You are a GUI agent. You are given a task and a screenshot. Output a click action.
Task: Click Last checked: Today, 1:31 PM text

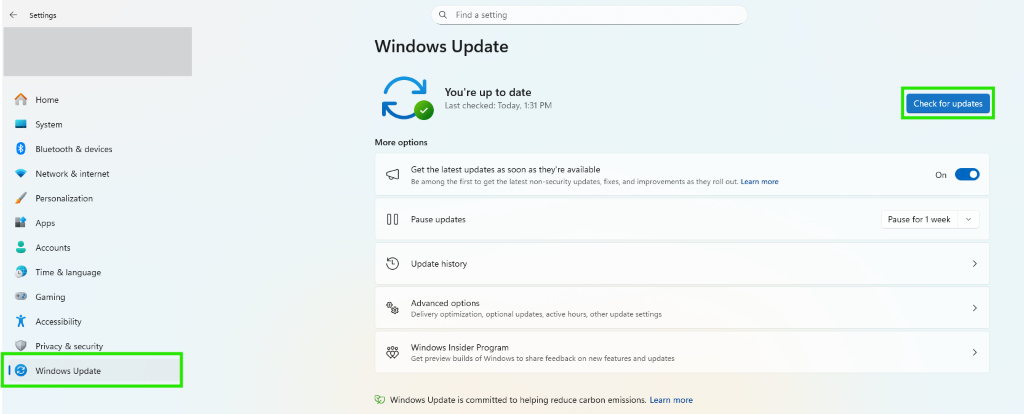pyautogui.click(x=498, y=105)
